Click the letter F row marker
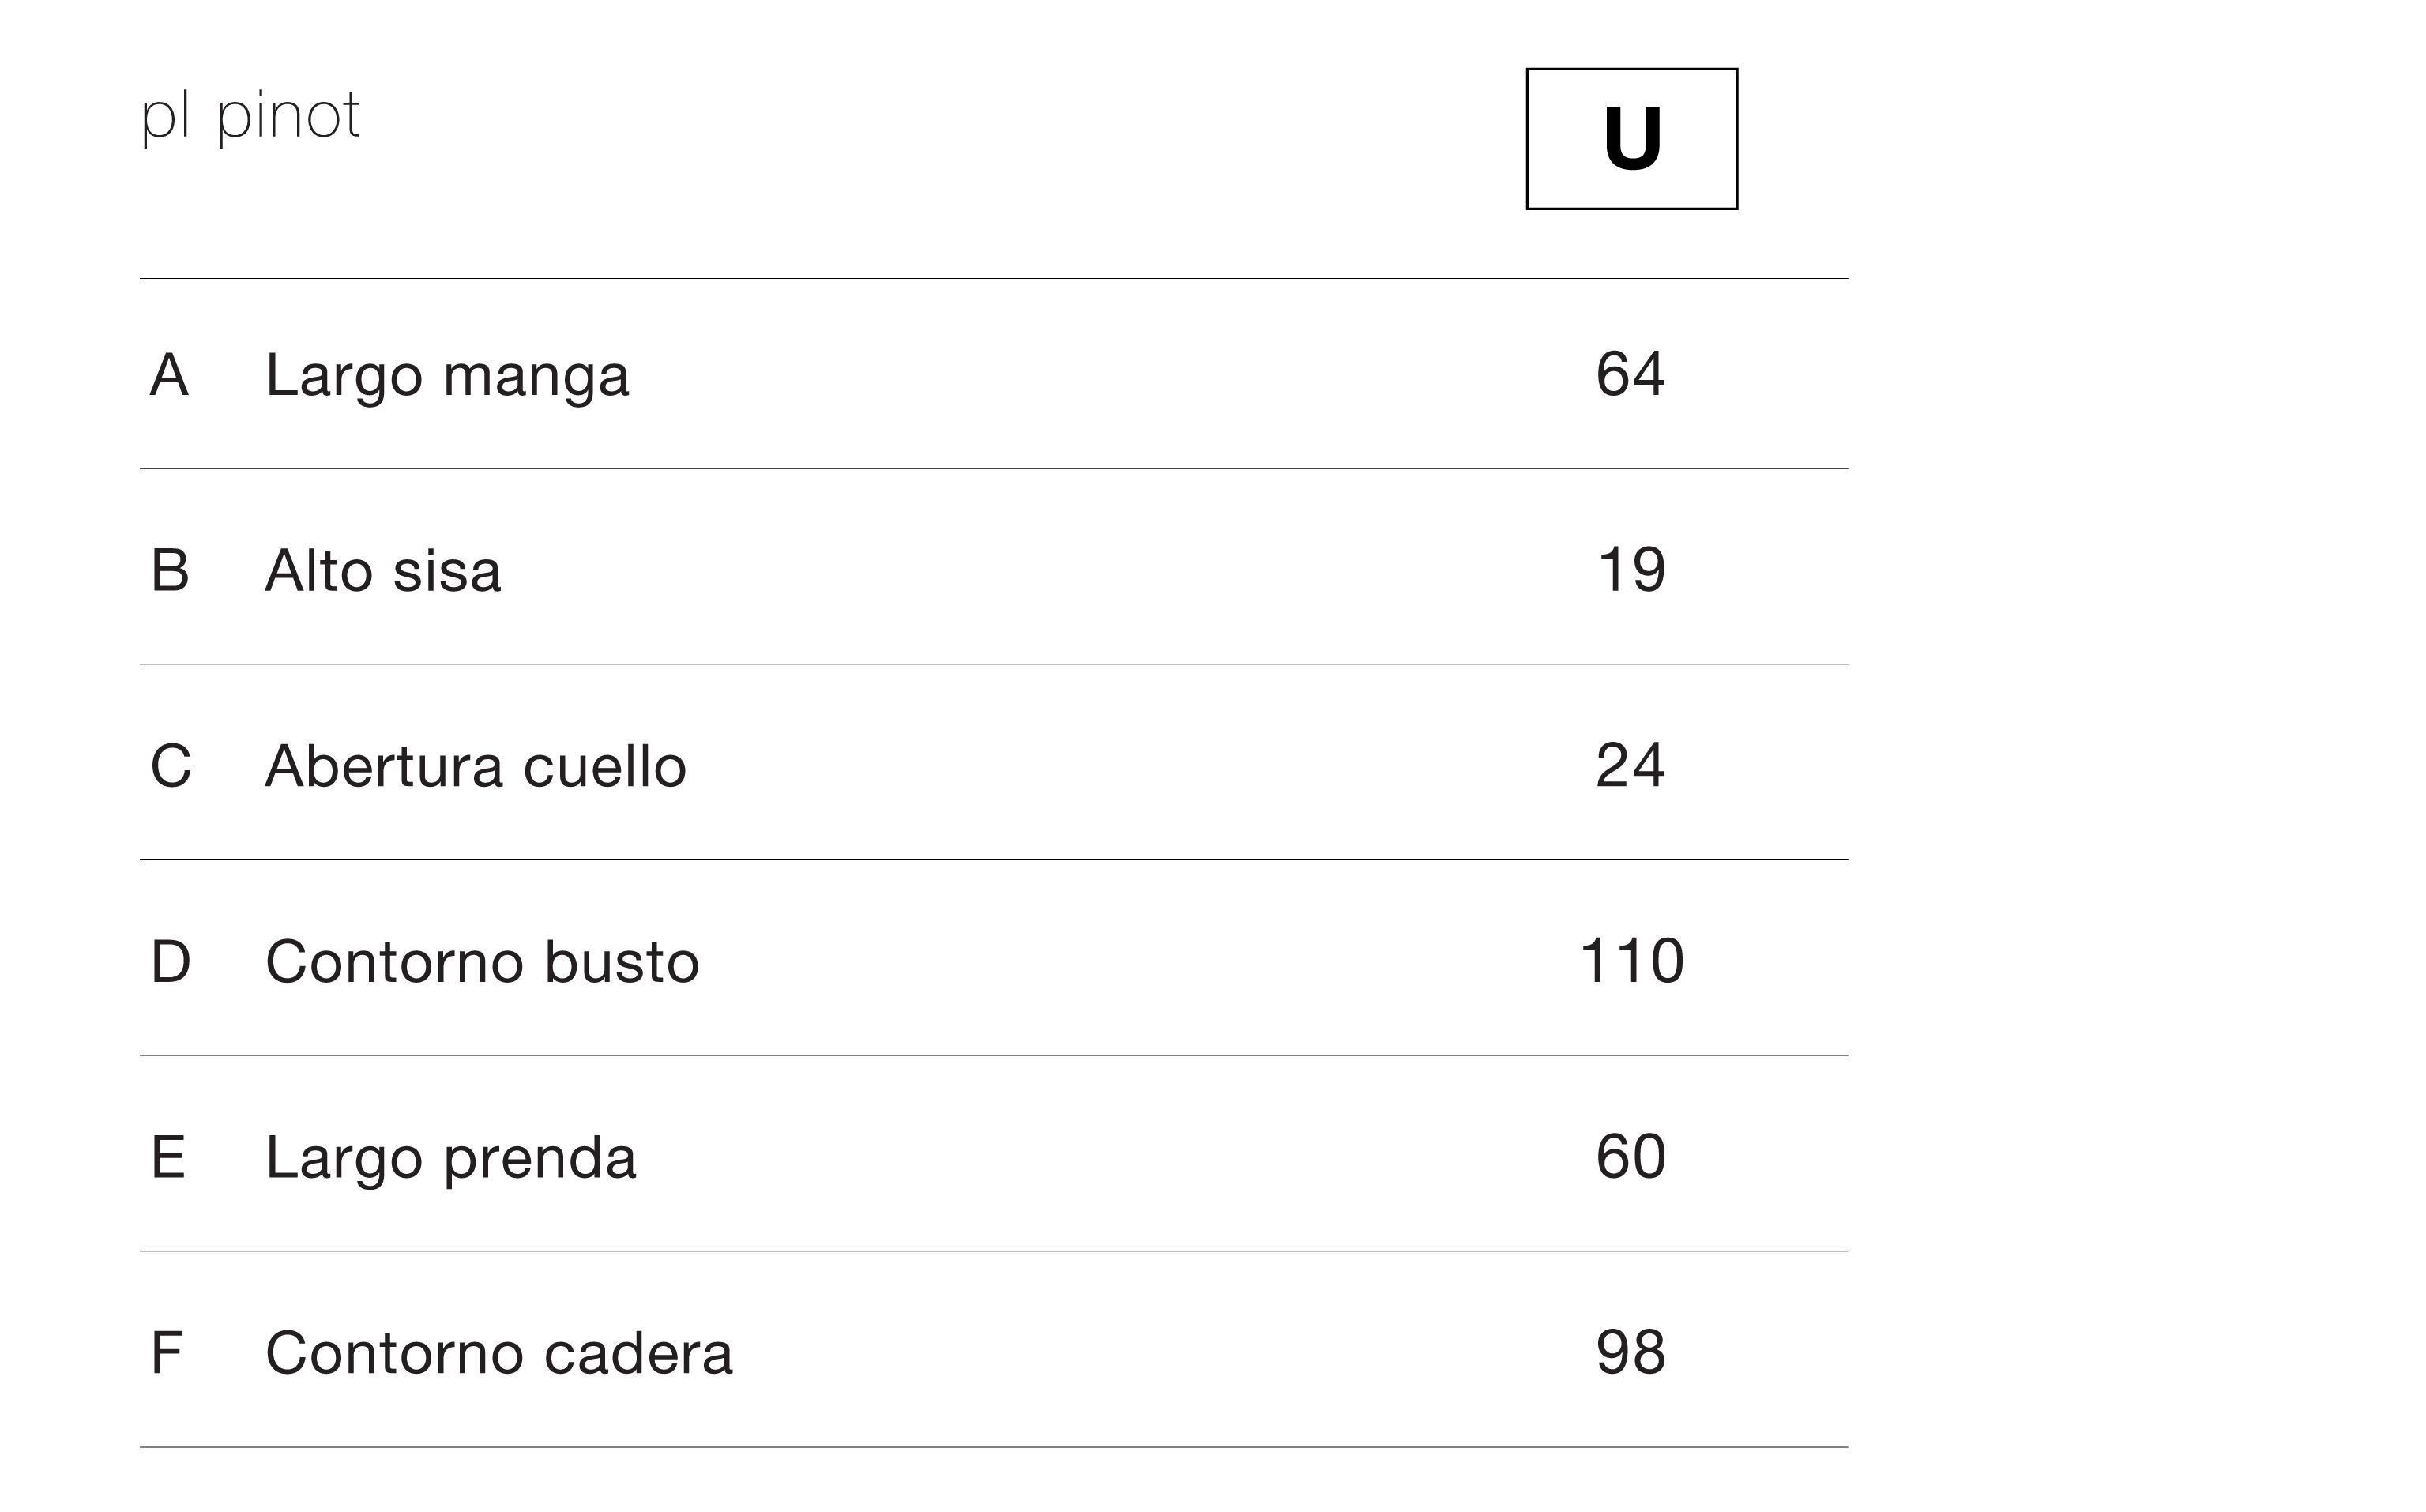 pos(167,1353)
